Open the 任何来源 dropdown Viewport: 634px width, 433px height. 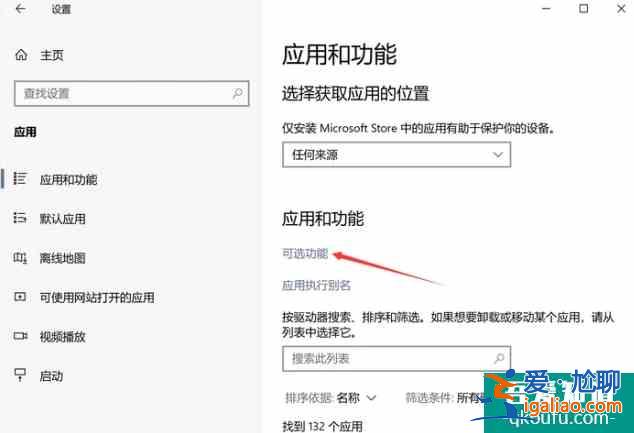396,154
